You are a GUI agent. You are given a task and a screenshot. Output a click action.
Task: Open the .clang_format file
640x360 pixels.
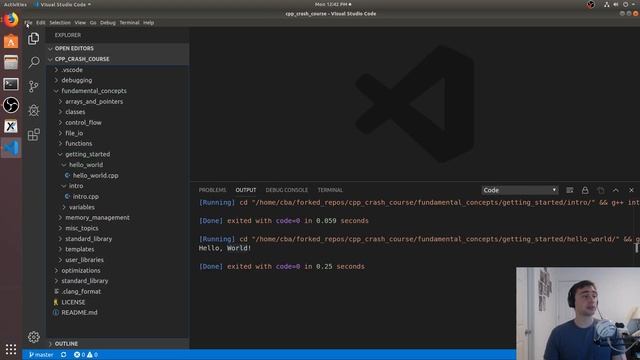click(x=118, y=291)
